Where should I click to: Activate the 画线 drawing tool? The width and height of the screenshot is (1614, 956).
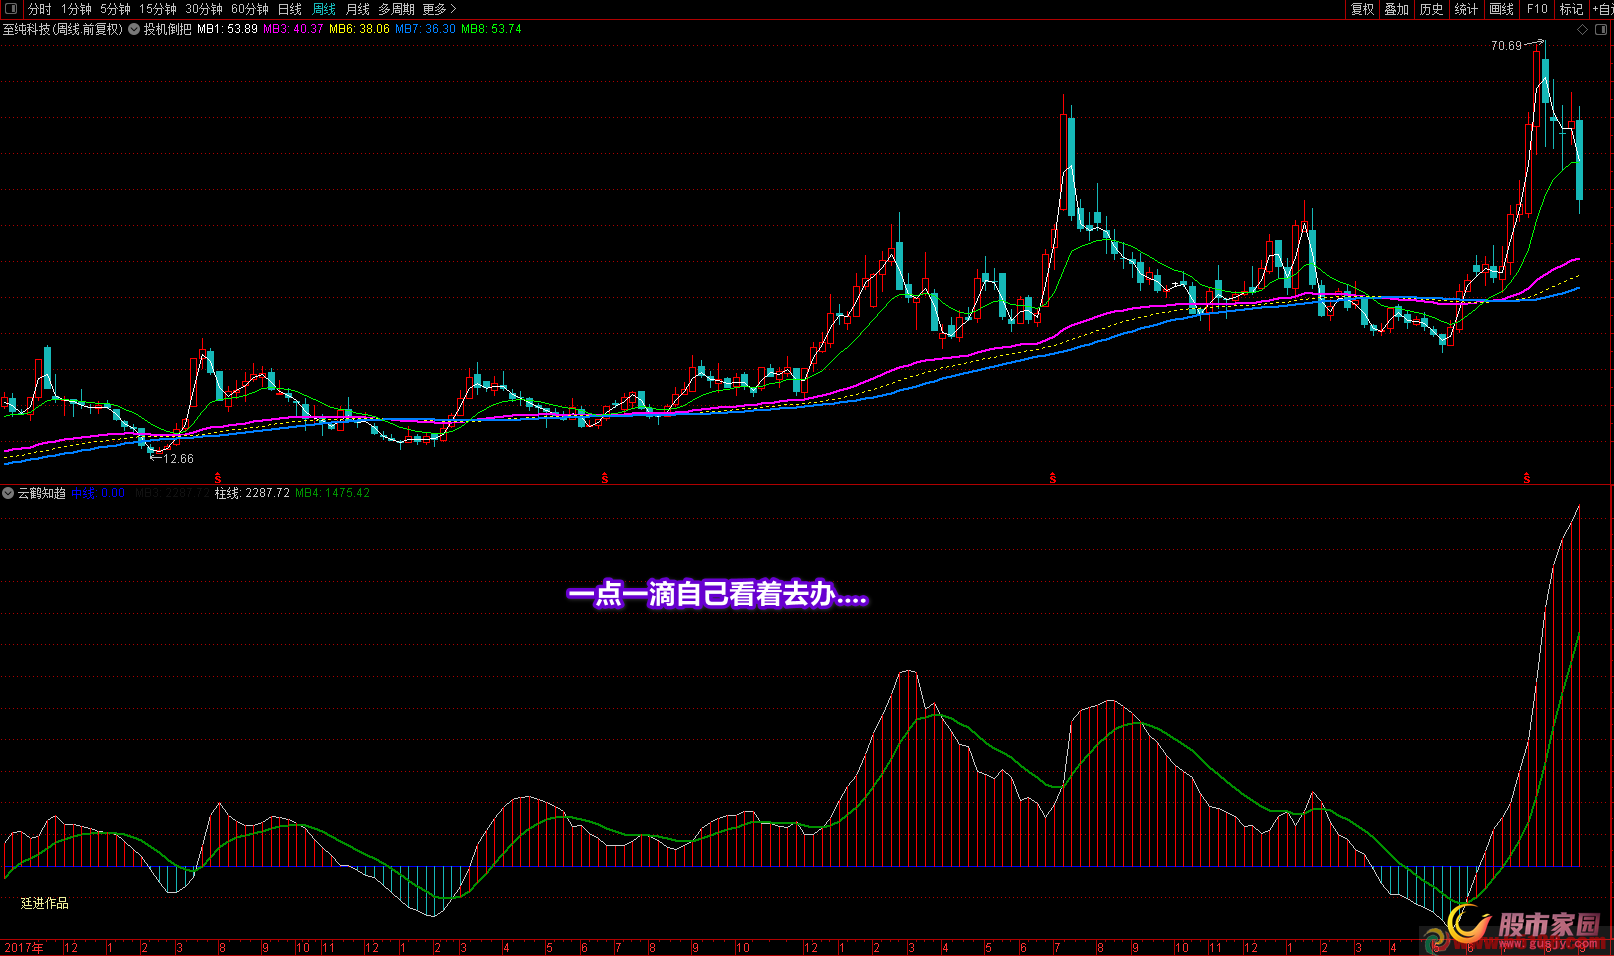point(1501,9)
